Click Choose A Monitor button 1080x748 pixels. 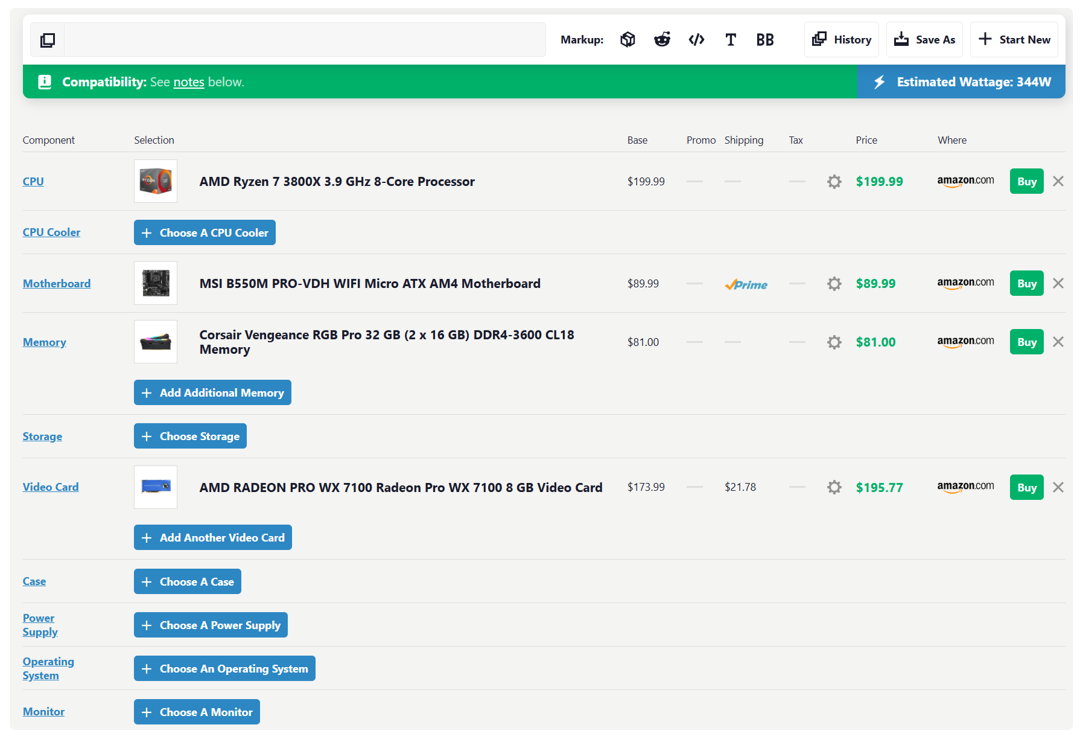197,711
